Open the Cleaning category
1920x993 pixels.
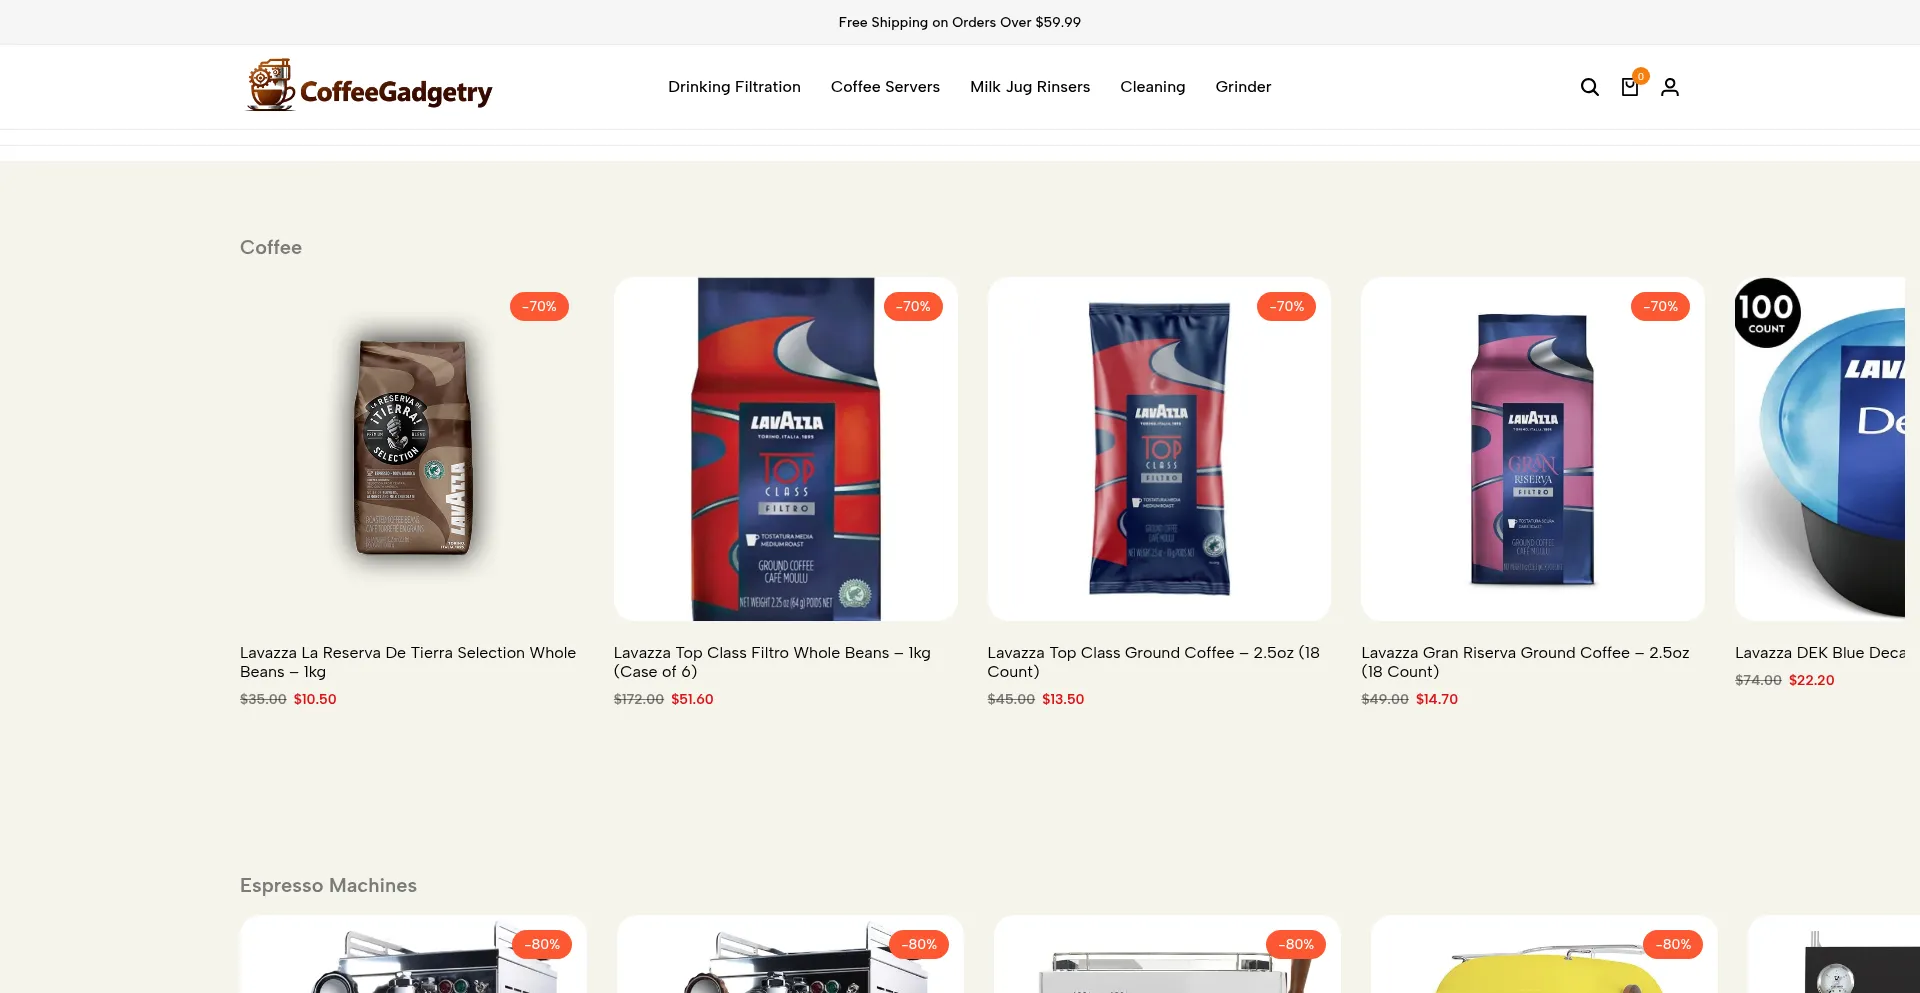(1152, 87)
